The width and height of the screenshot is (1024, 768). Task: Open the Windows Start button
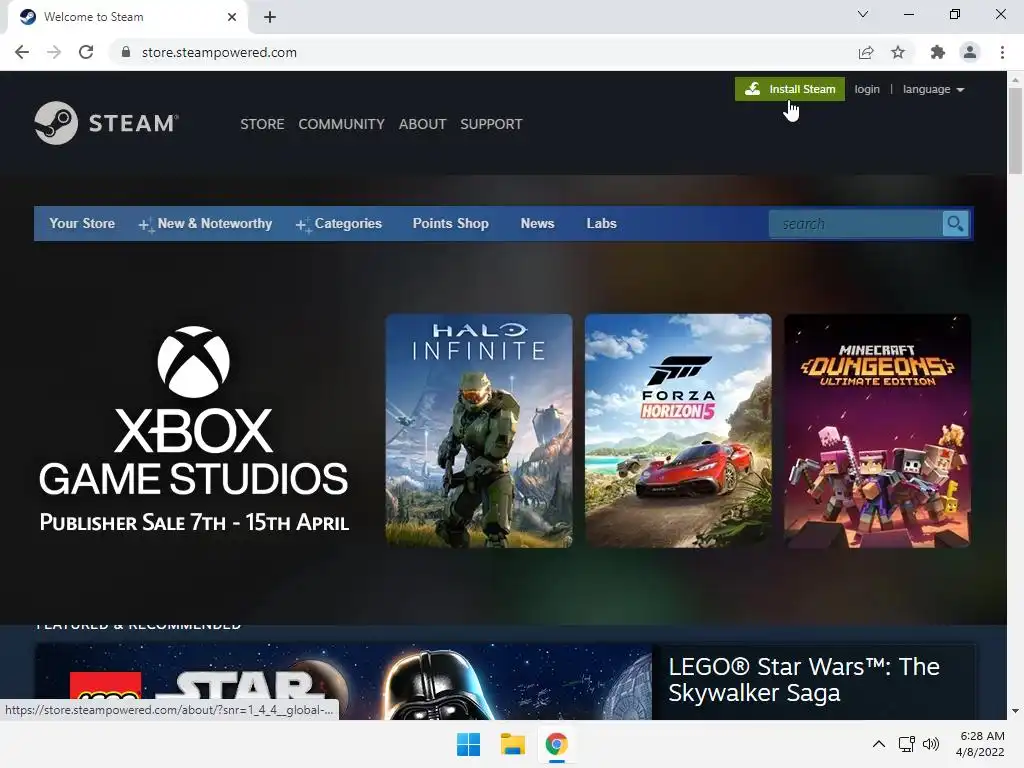point(468,744)
